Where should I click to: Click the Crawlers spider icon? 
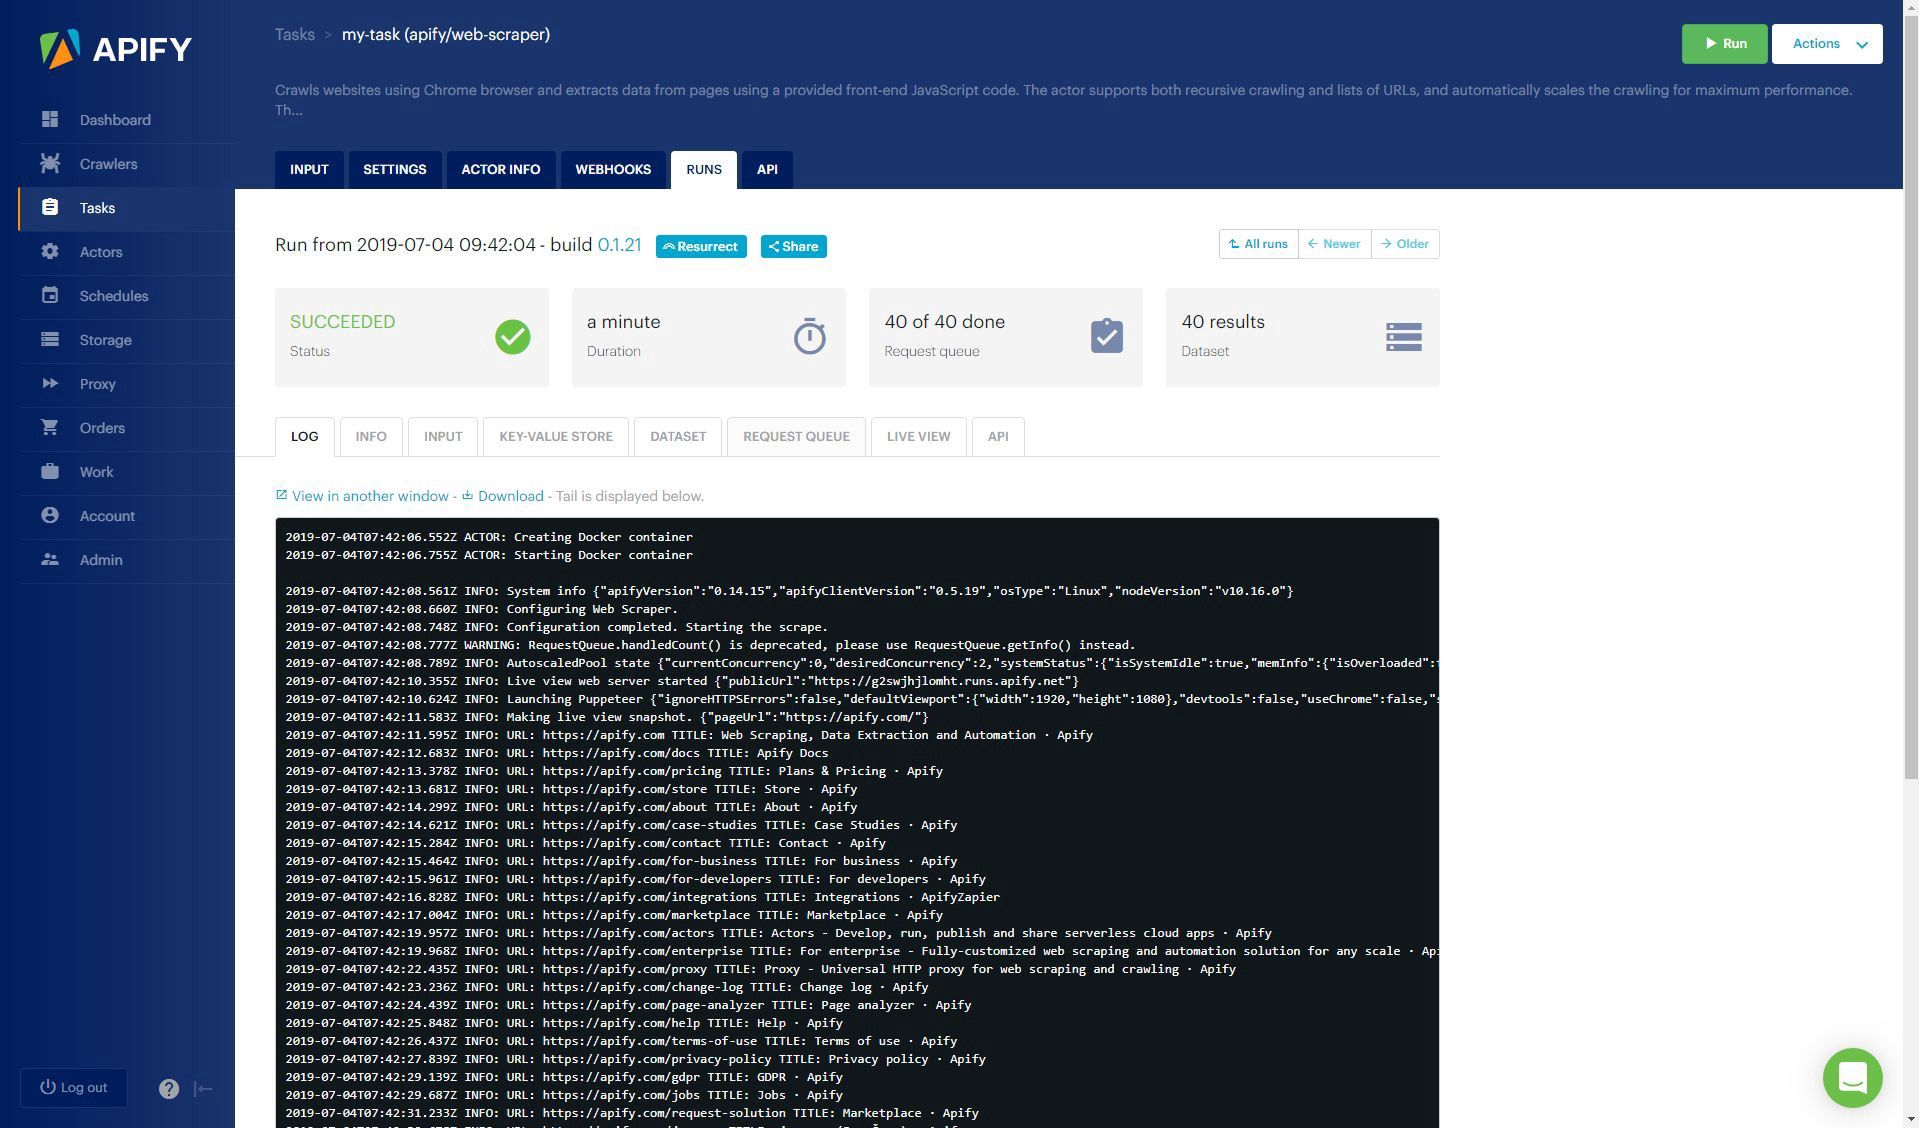pyautogui.click(x=50, y=163)
